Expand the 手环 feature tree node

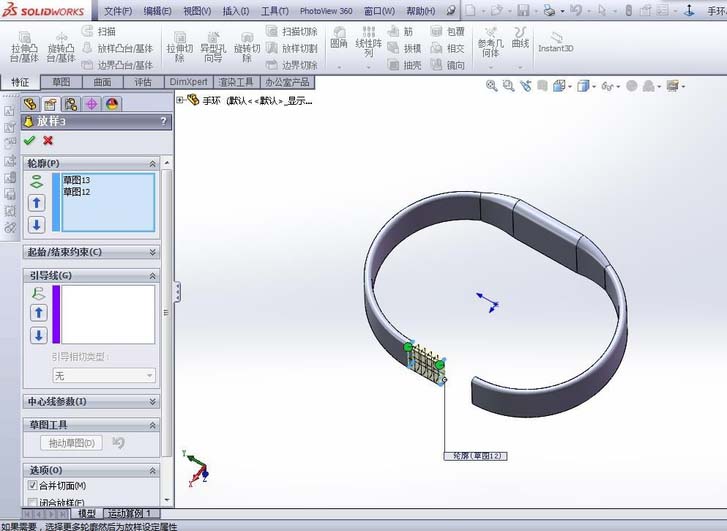[181, 100]
